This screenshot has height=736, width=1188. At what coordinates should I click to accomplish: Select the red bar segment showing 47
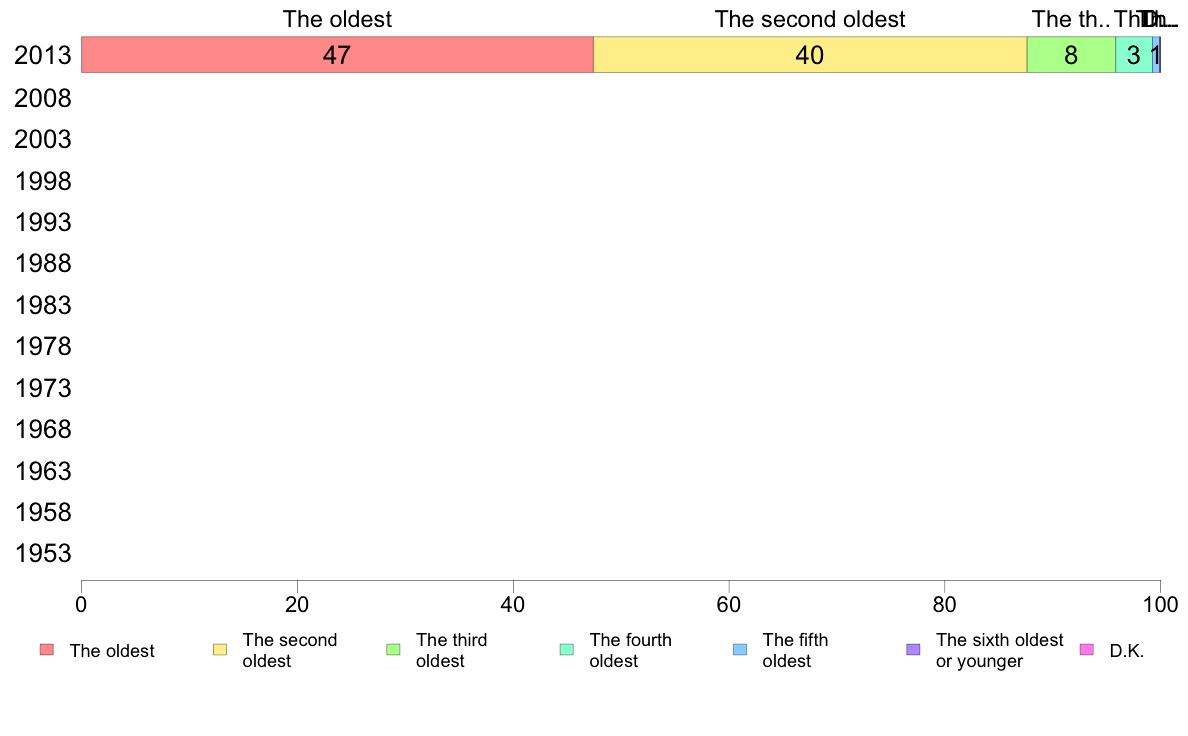coord(337,55)
